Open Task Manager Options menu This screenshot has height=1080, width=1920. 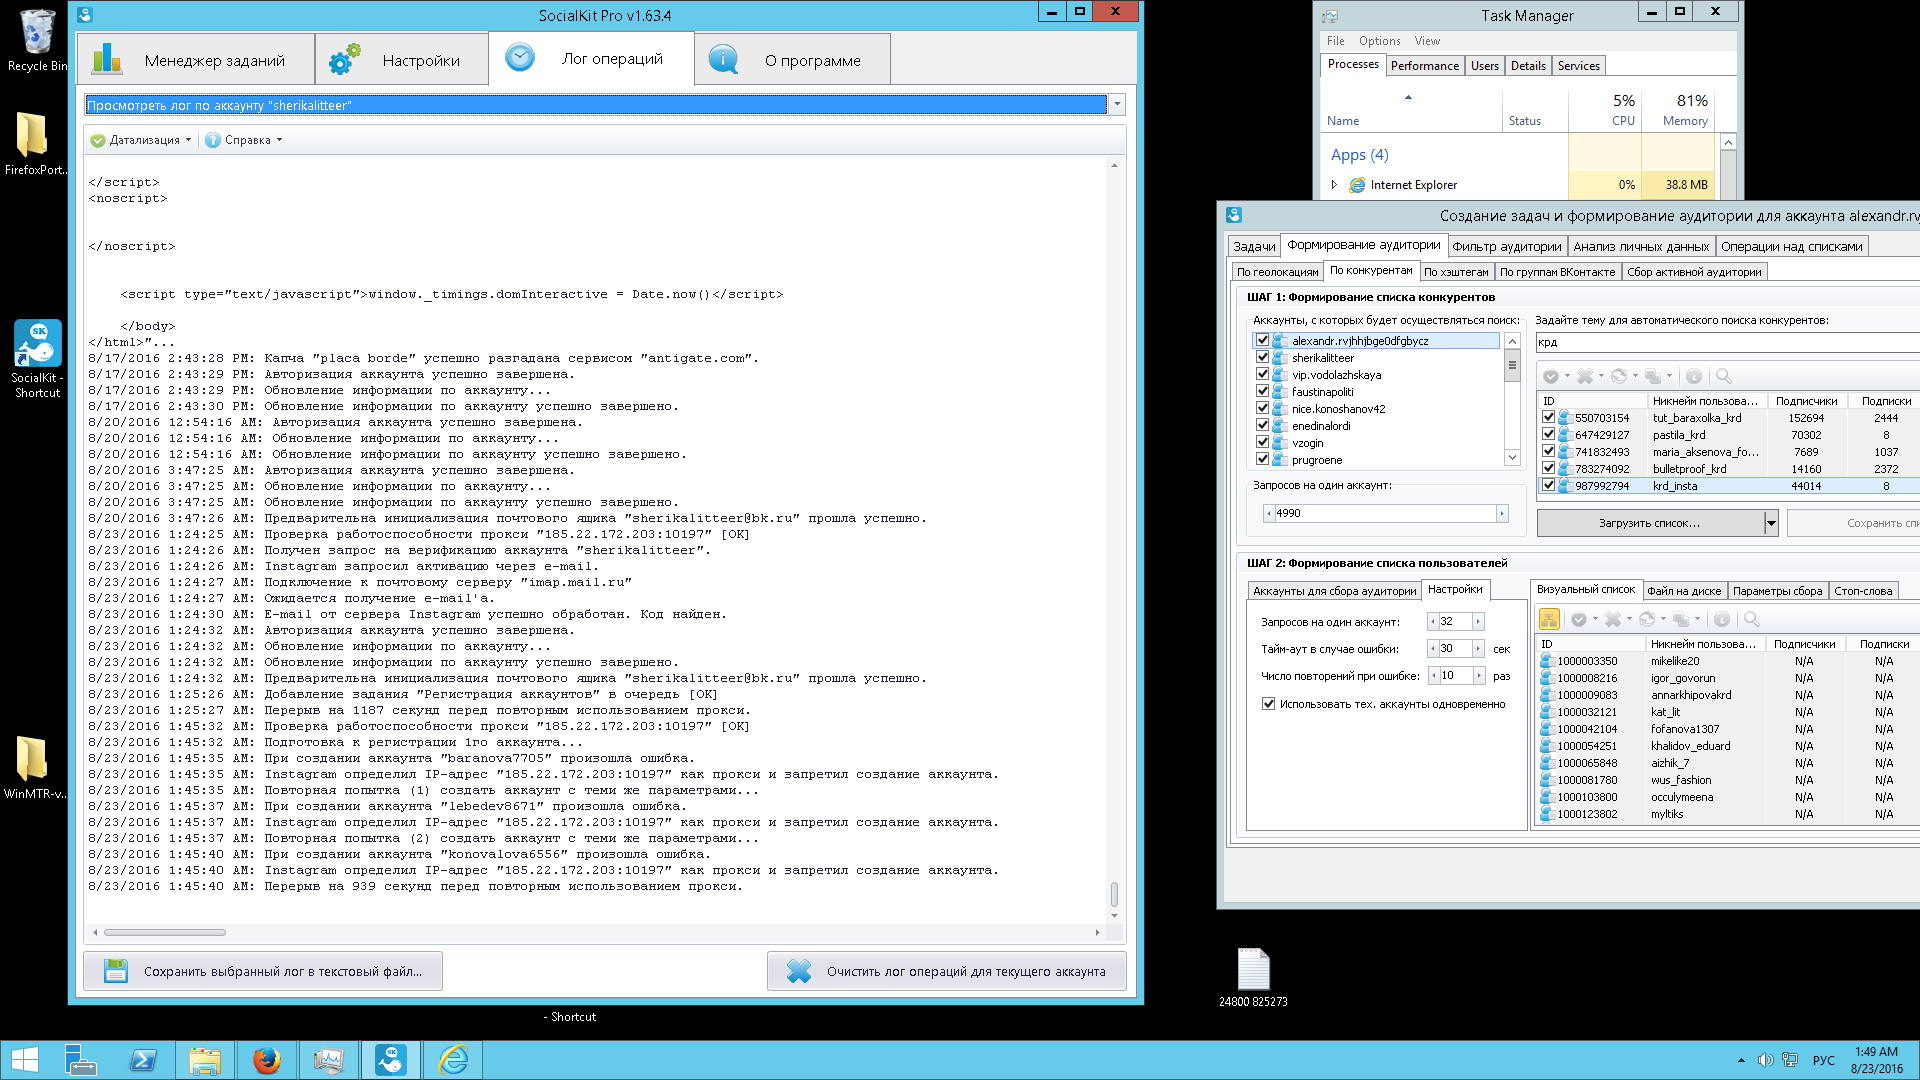click(x=1379, y=41)
